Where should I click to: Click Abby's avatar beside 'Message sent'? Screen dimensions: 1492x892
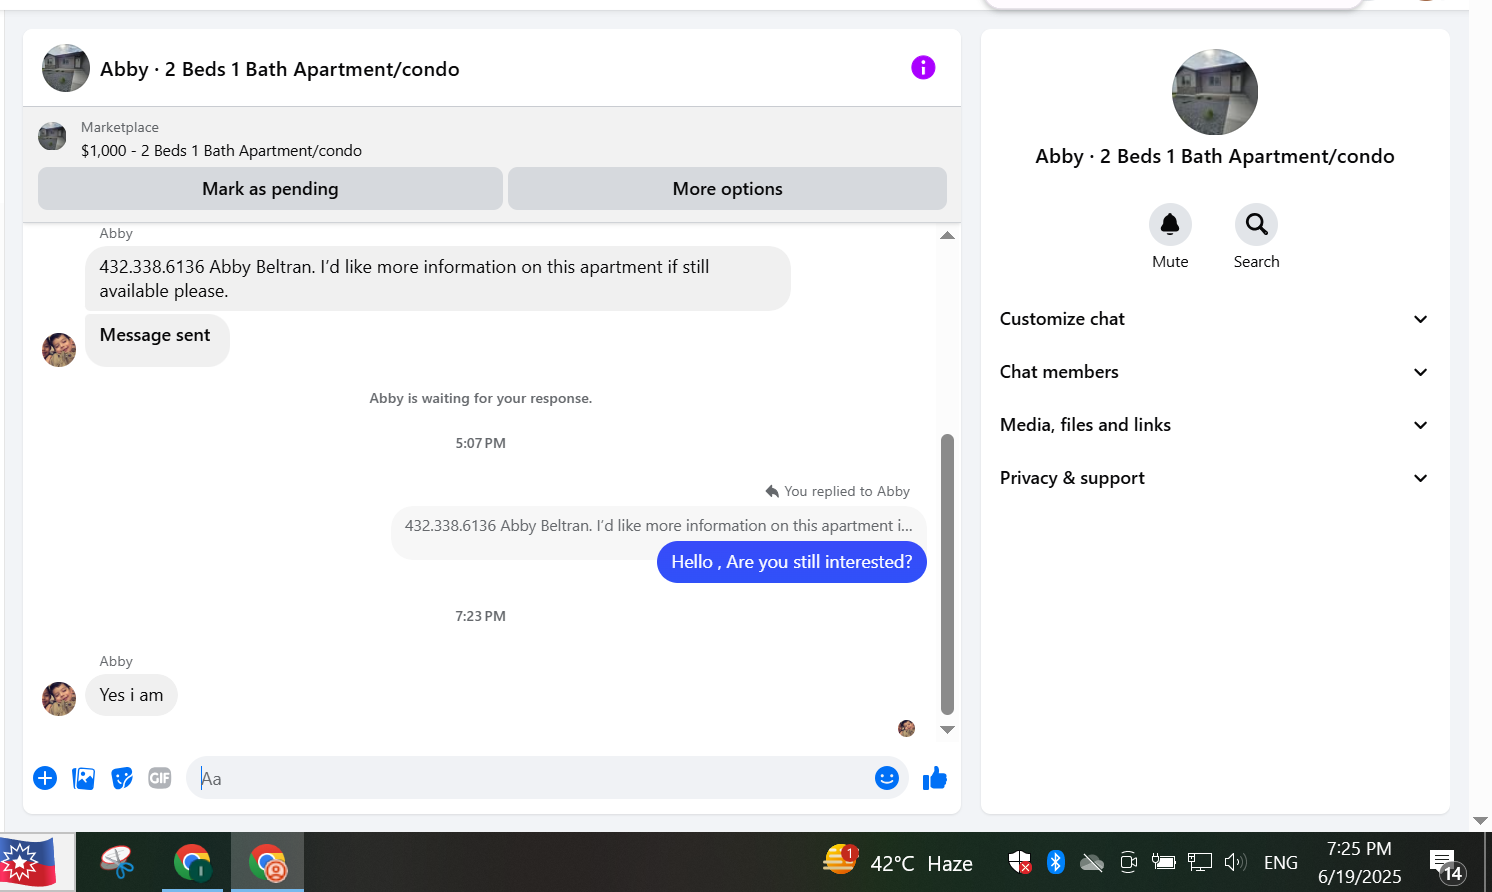pos(59,350)
